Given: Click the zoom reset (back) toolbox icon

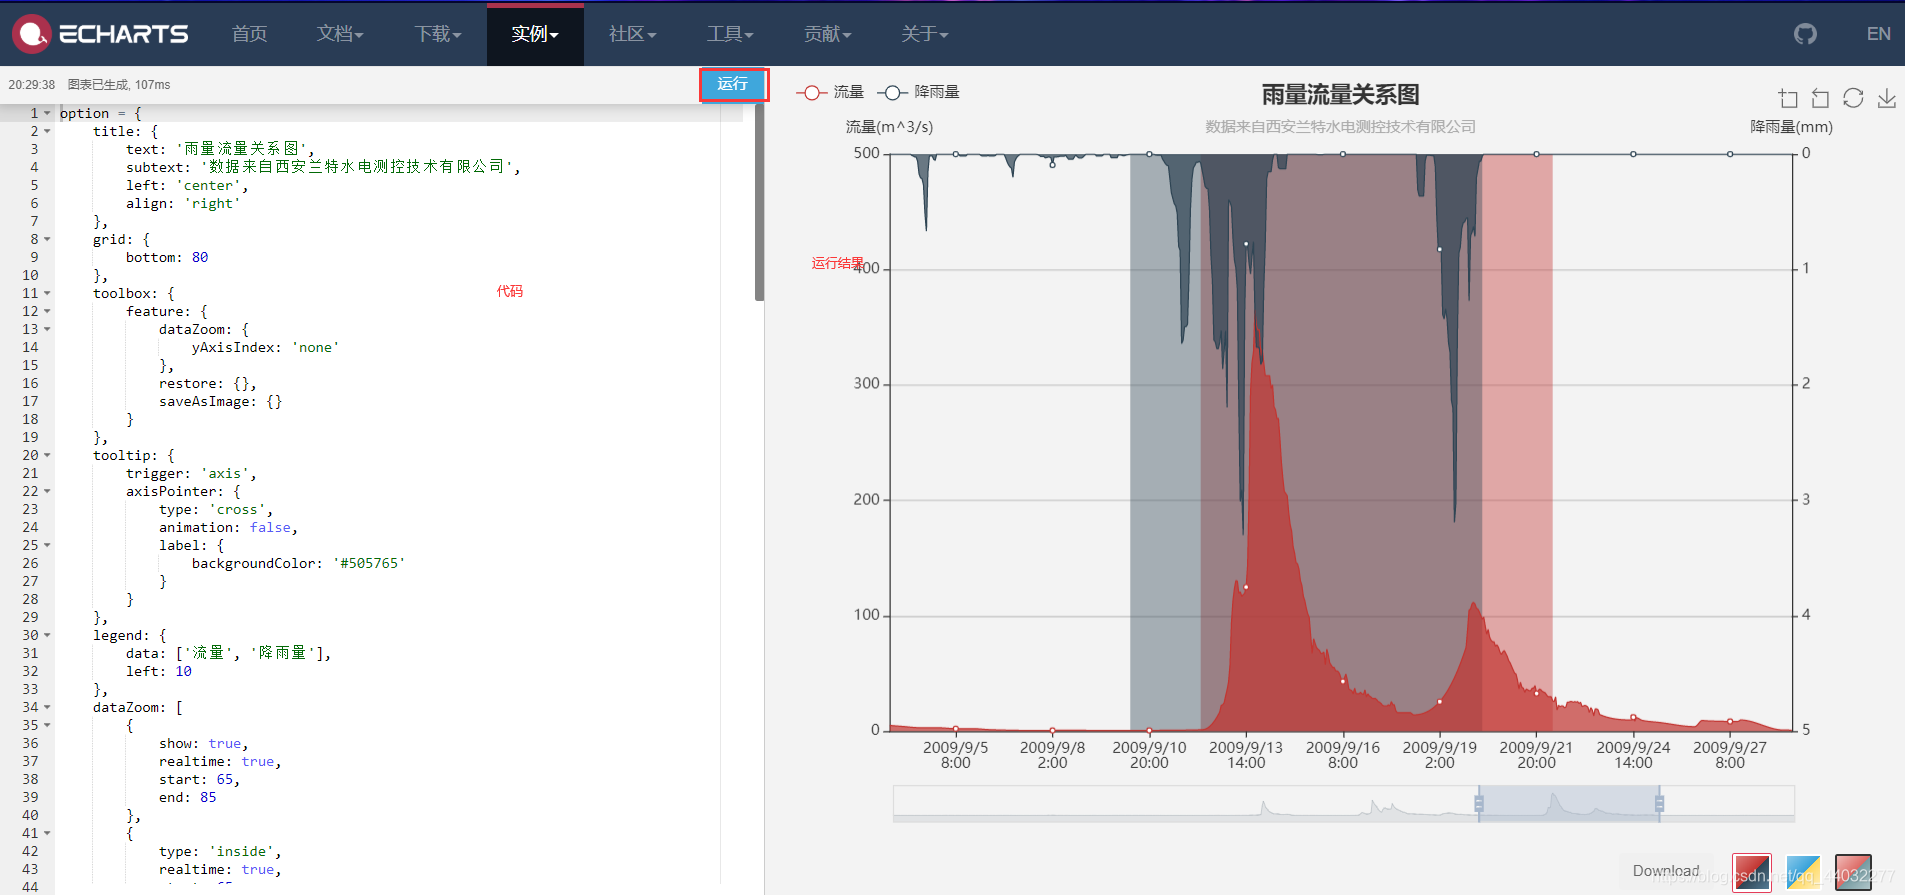Looking at the screenshot, I should click(x=1820, y=98).
